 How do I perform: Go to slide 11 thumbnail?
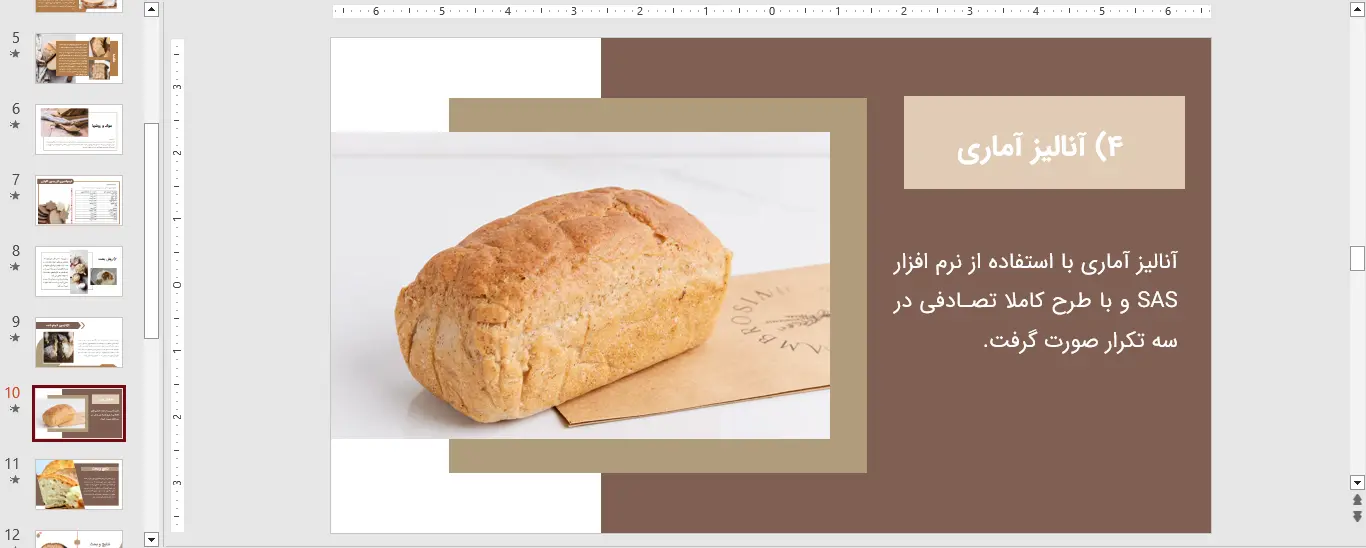[79, 484]
